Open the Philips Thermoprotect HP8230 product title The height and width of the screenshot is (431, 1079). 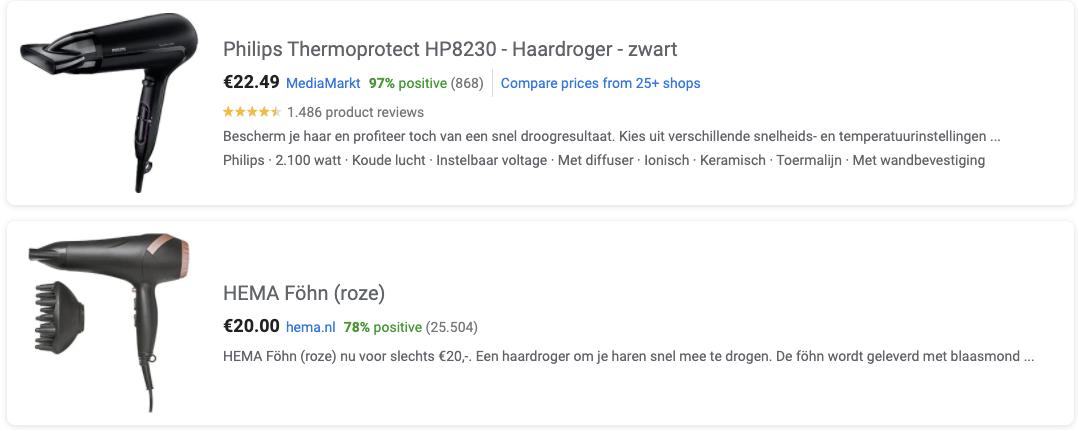point(450,49)
